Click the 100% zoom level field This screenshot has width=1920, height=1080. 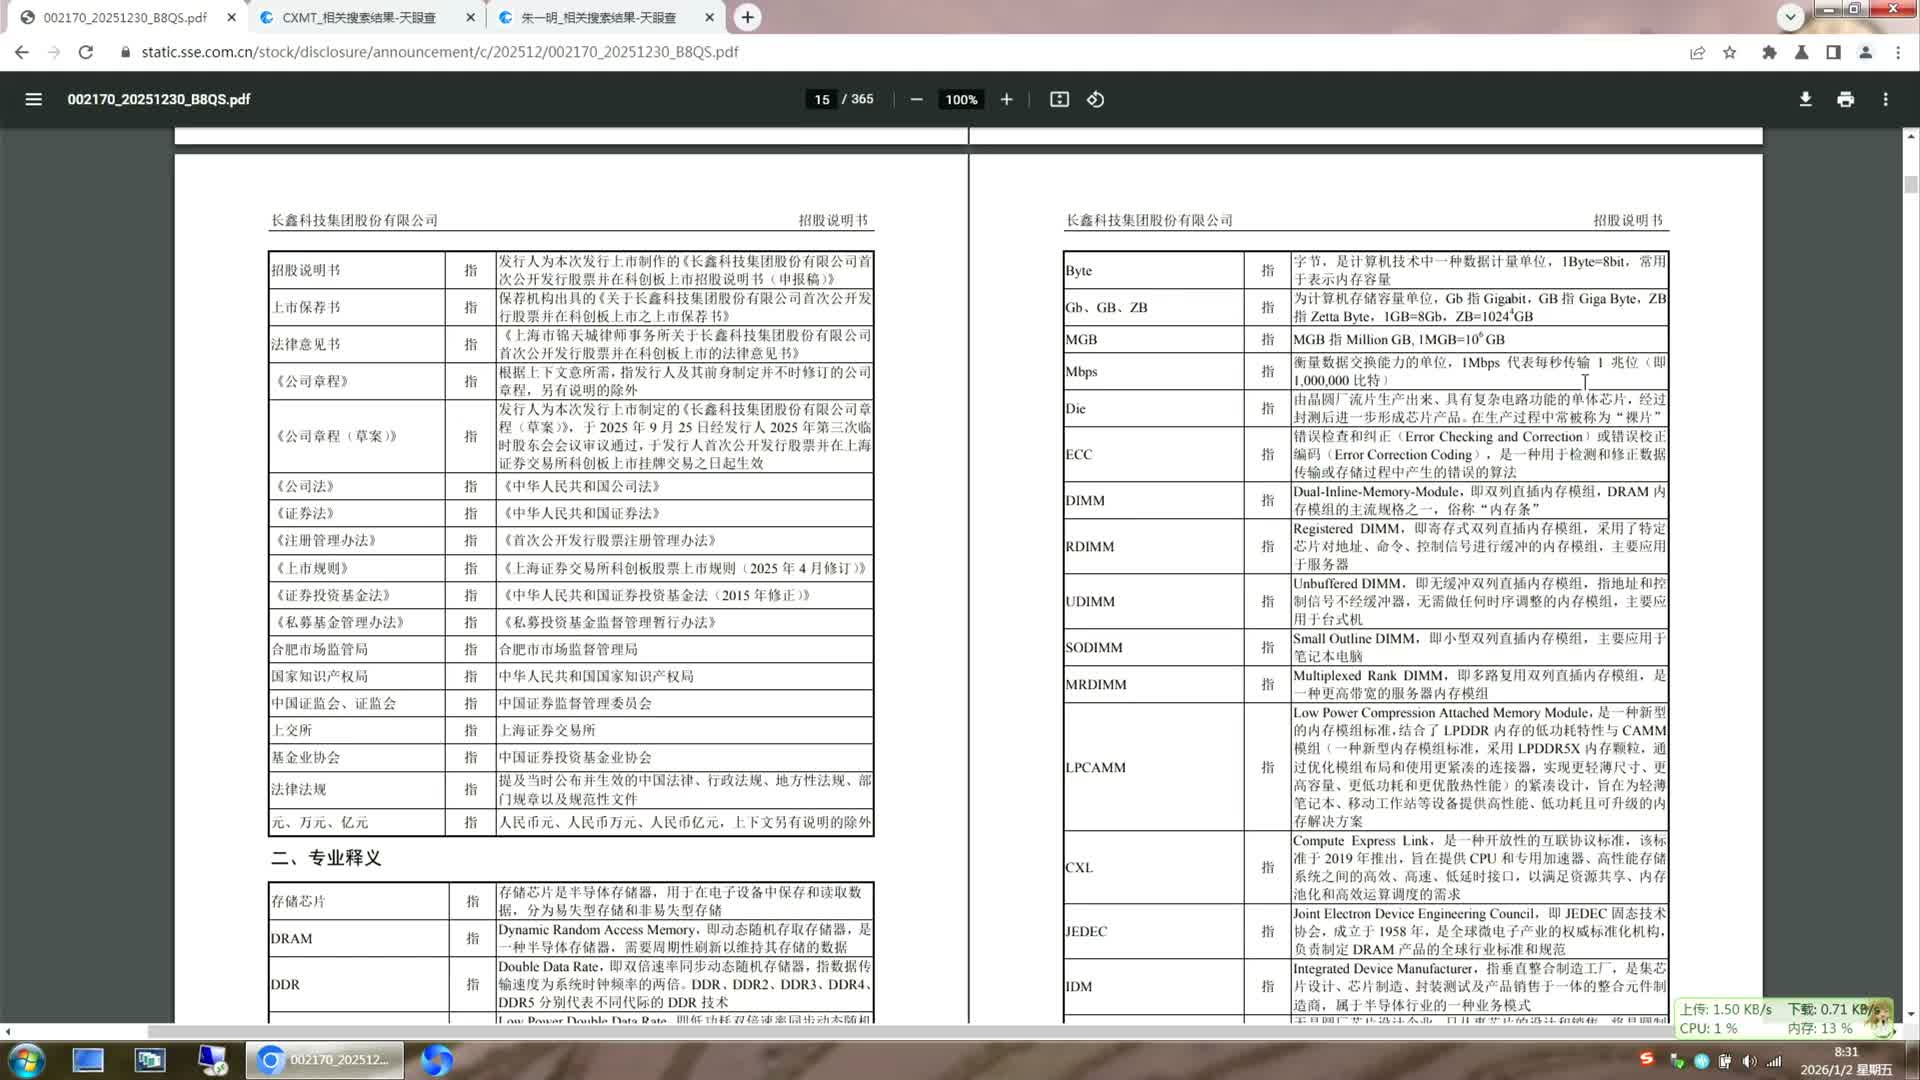click(961, 99)
